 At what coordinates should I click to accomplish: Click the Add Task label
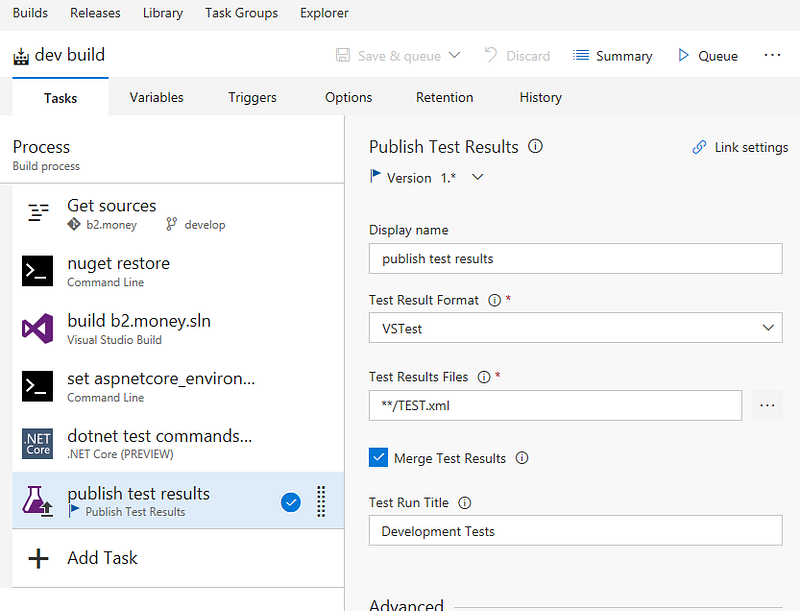(x=103, y=558)
